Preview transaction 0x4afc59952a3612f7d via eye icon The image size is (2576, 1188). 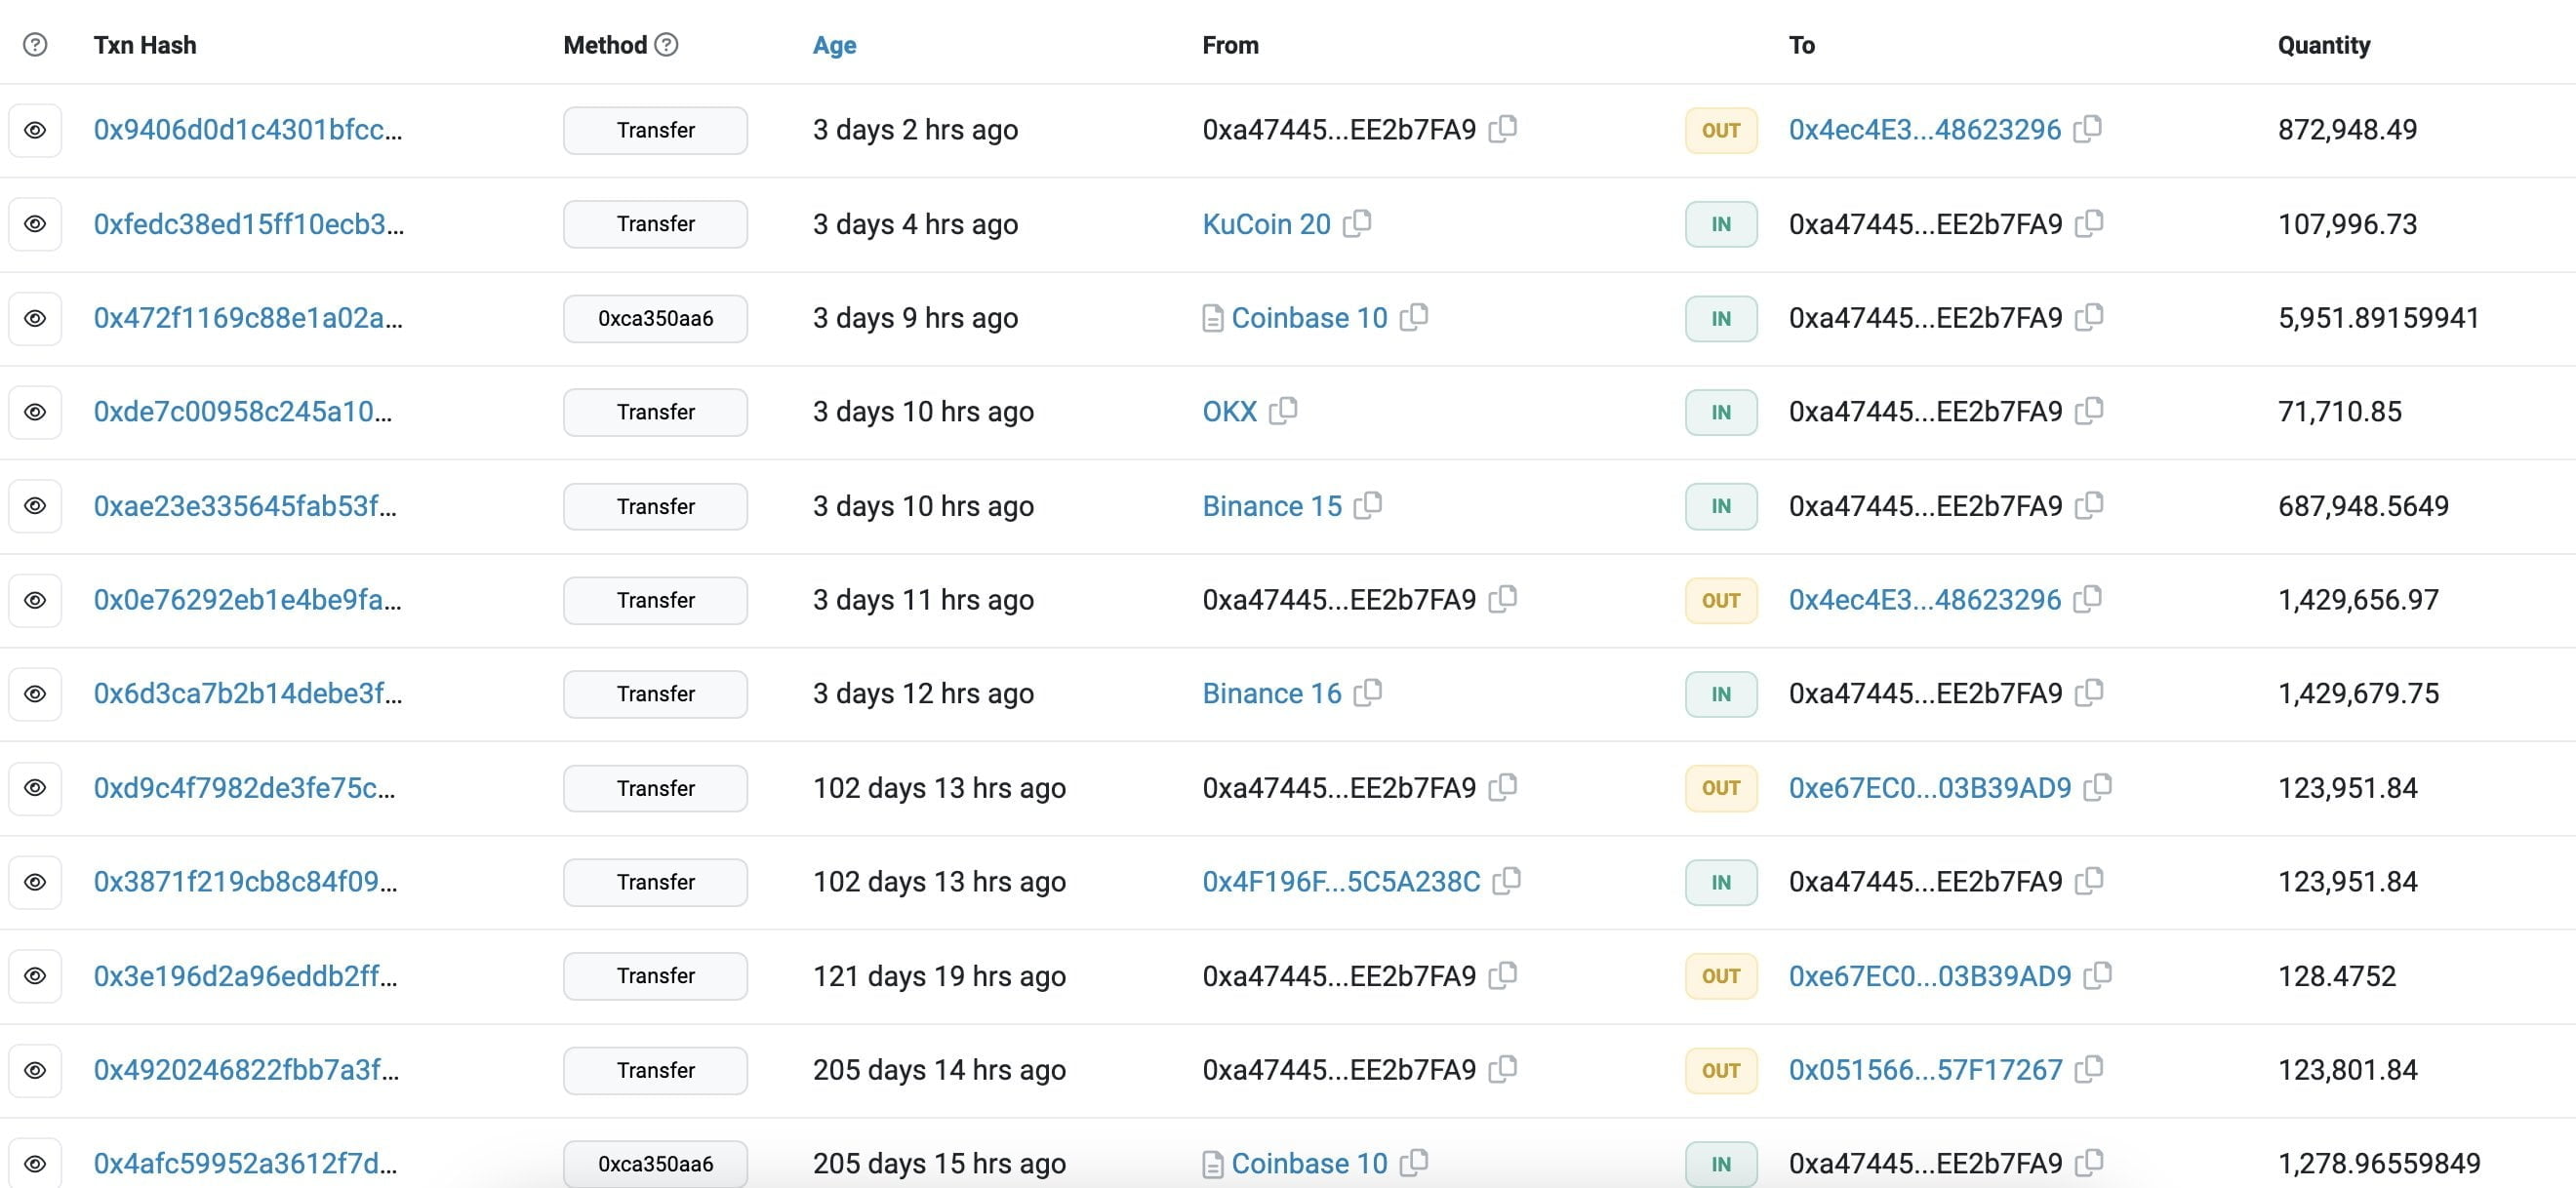pyautogui.click(x=35, y=1164)
